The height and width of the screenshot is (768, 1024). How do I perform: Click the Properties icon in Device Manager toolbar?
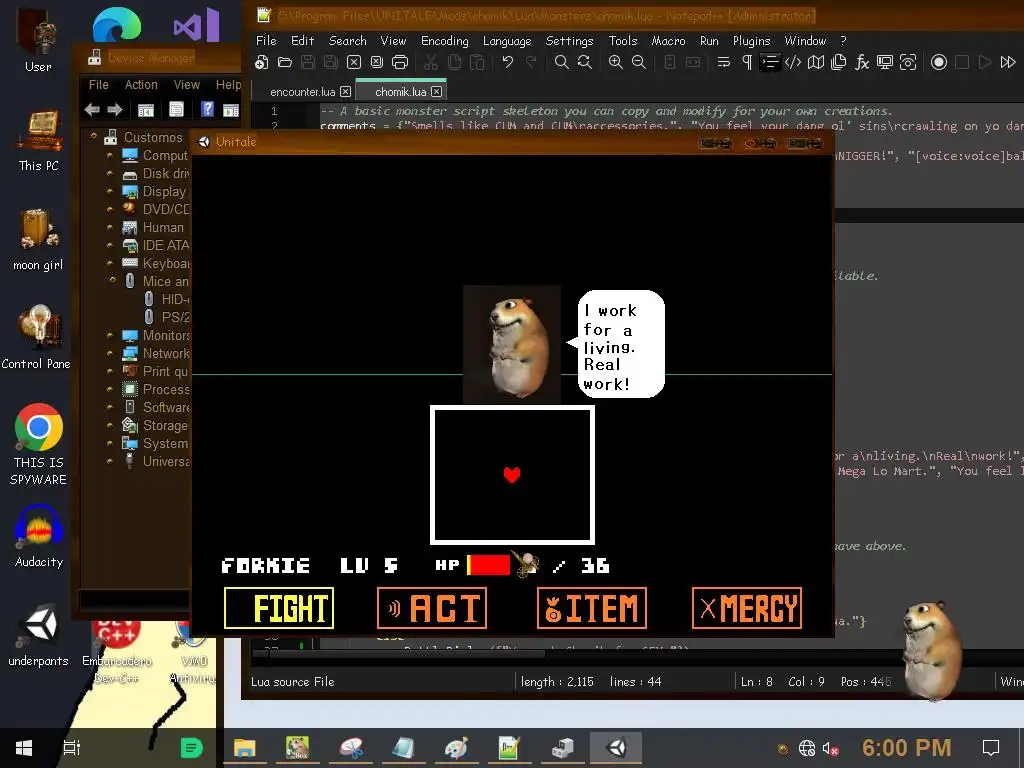point(176,110)
